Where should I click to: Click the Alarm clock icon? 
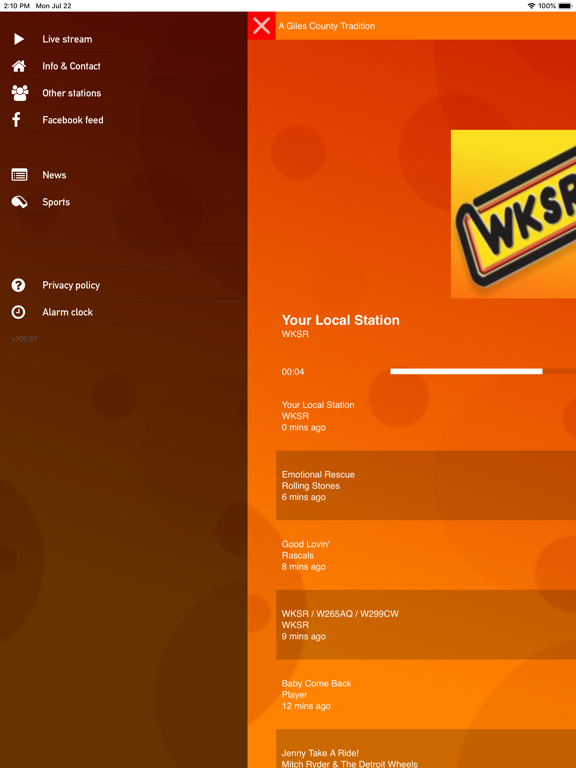(19, 312)
